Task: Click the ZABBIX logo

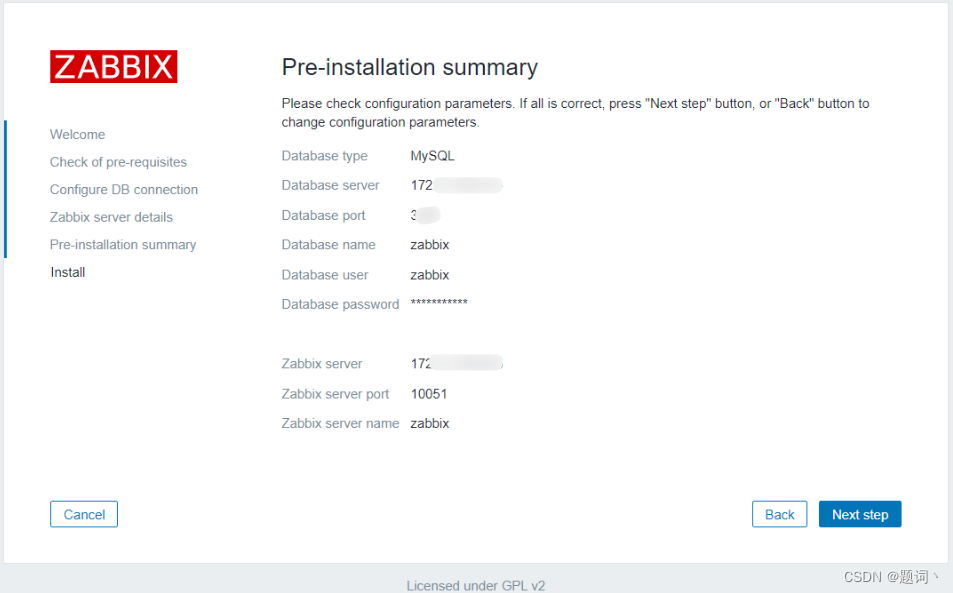Action: [x=113, y=66]
